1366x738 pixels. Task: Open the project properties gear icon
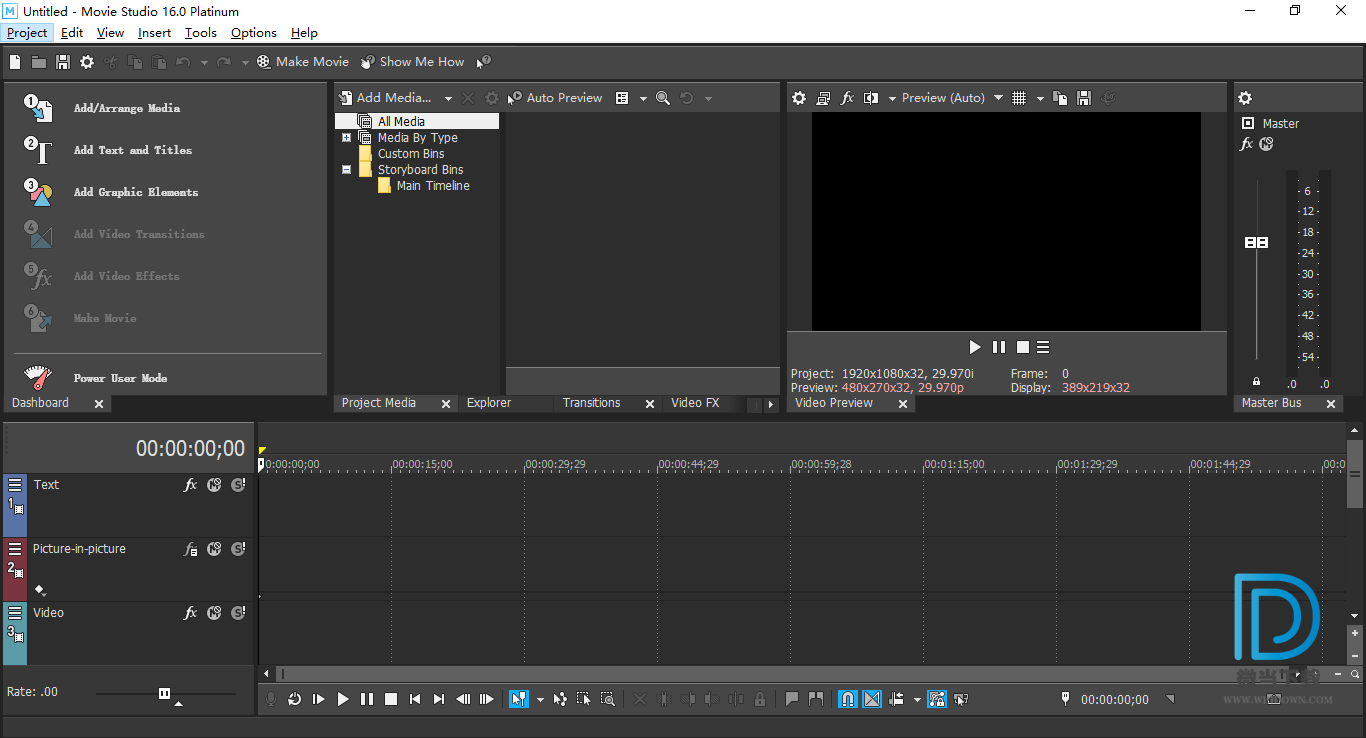coord(87,62)
